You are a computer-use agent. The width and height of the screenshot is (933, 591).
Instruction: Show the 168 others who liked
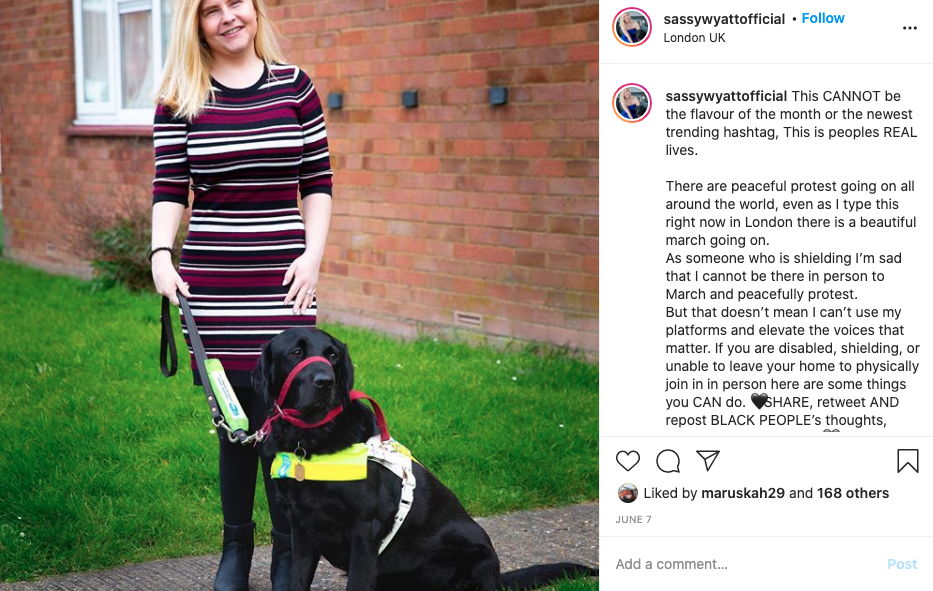(x=853, y=493)
